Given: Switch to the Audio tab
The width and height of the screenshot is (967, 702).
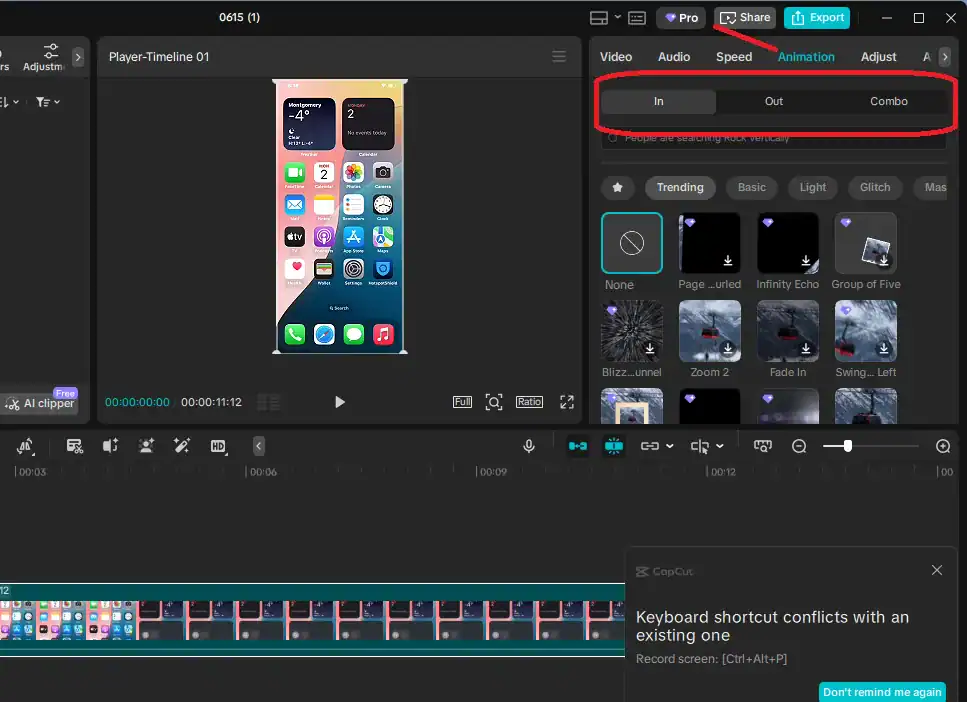Looking at the screenshot, I should [673, 57].
